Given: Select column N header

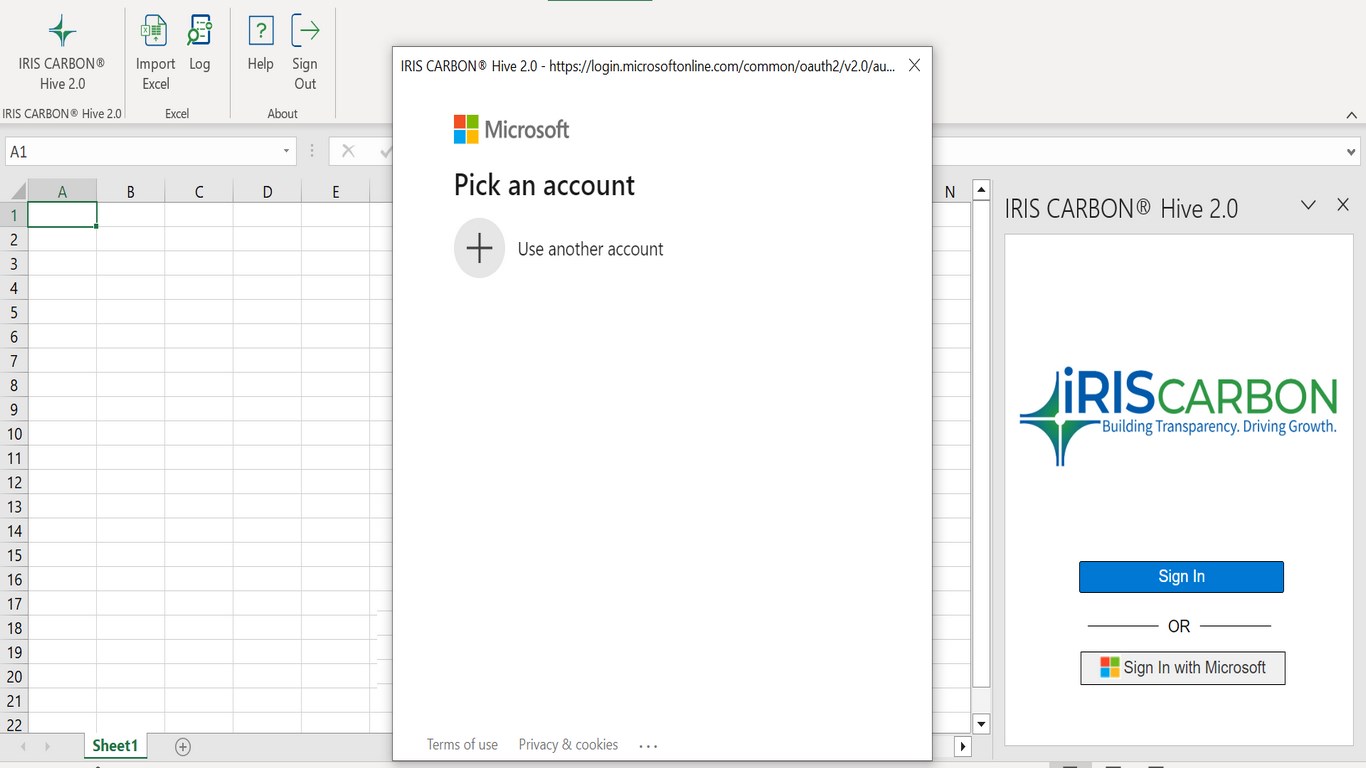Looking at the screenshot, I should (950, 192).
